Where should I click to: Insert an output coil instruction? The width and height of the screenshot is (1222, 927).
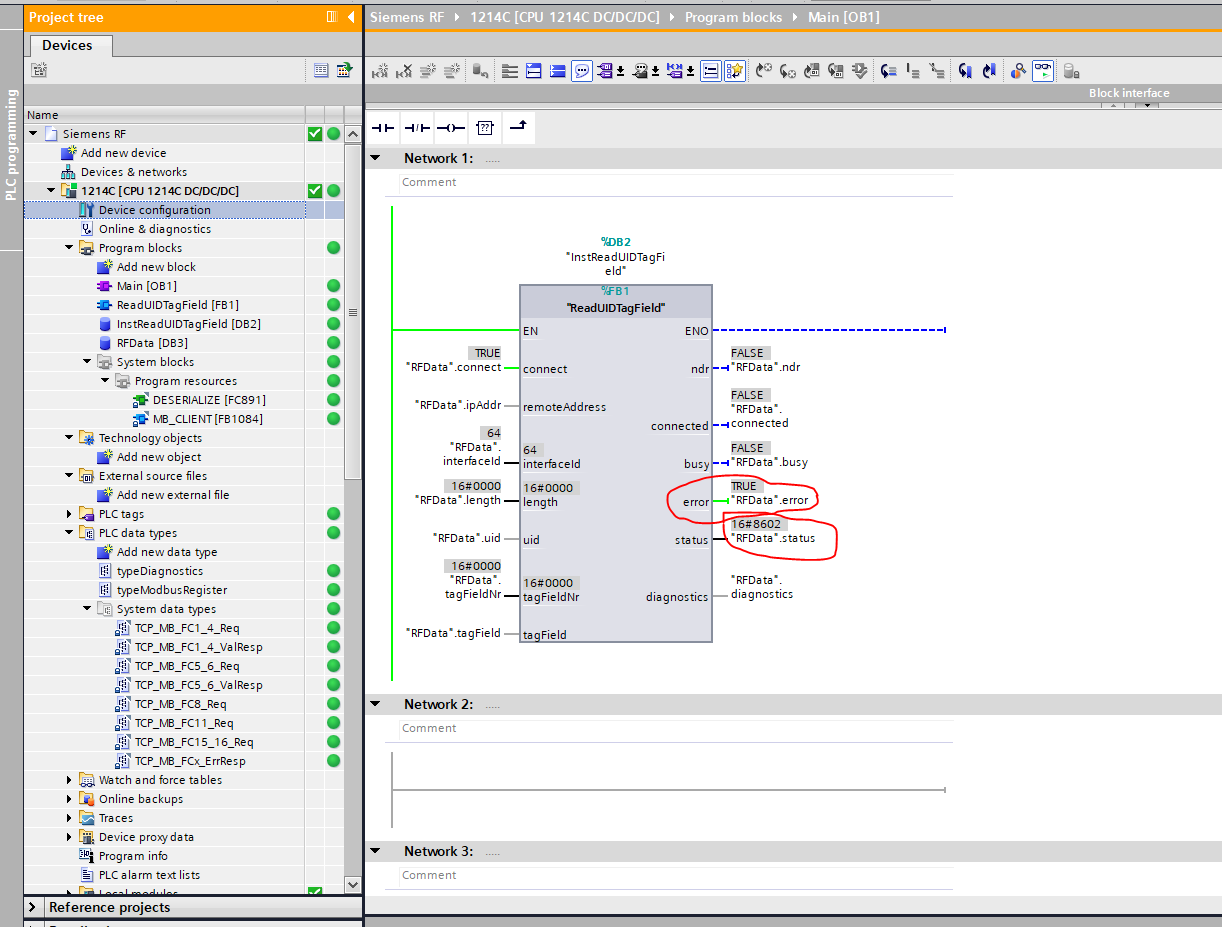coord(450,128)
